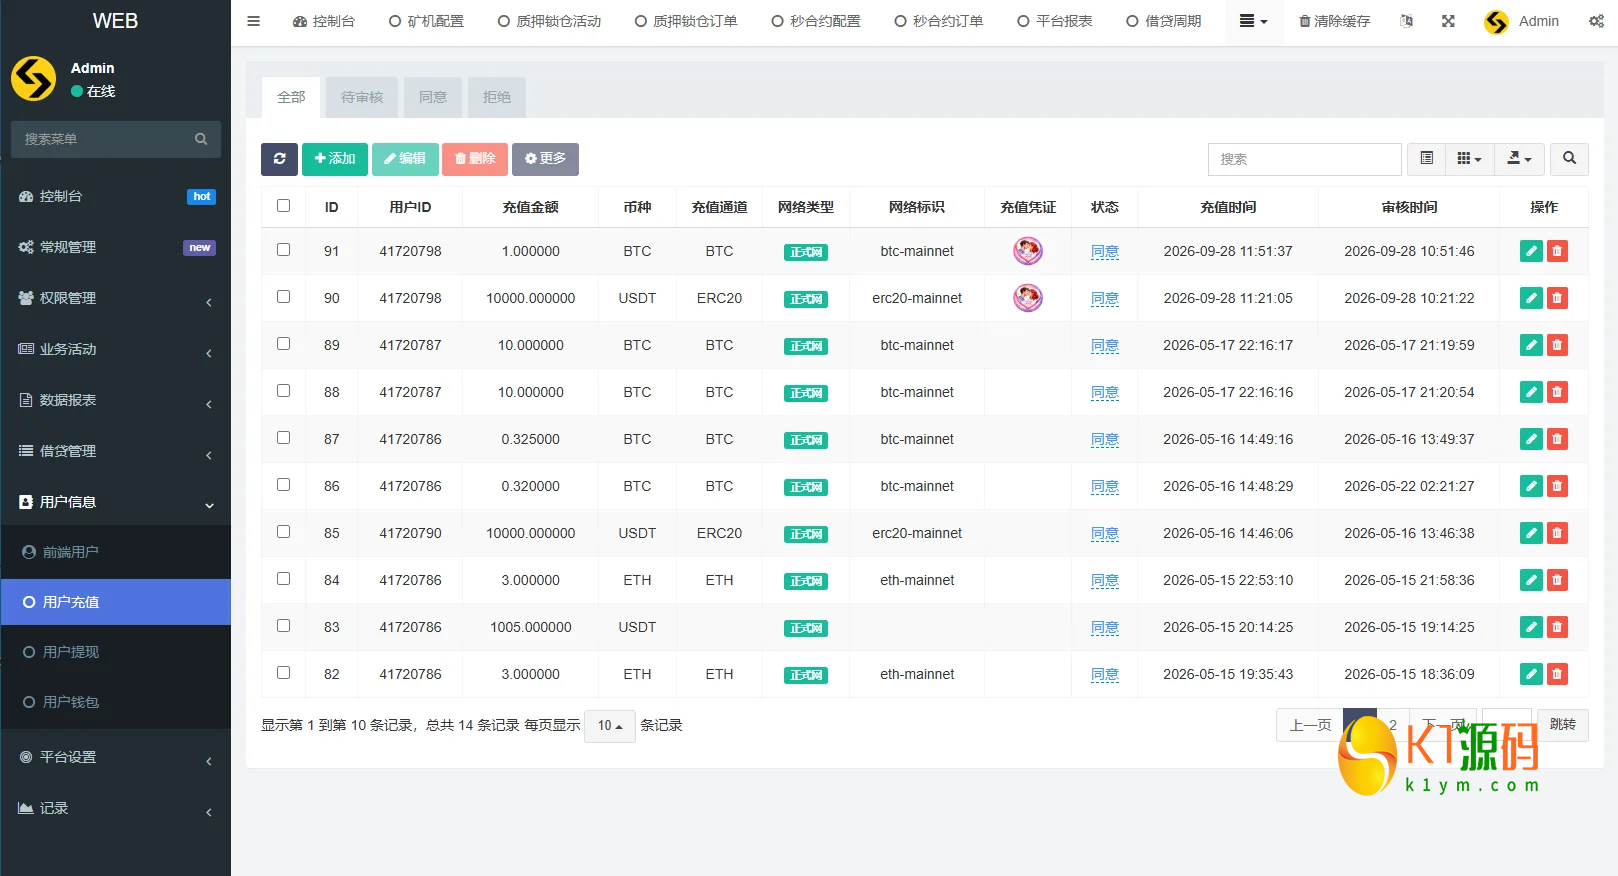
Task: Open the 质押锁仓订单 top tab
Action: click(x=686, y=21)
